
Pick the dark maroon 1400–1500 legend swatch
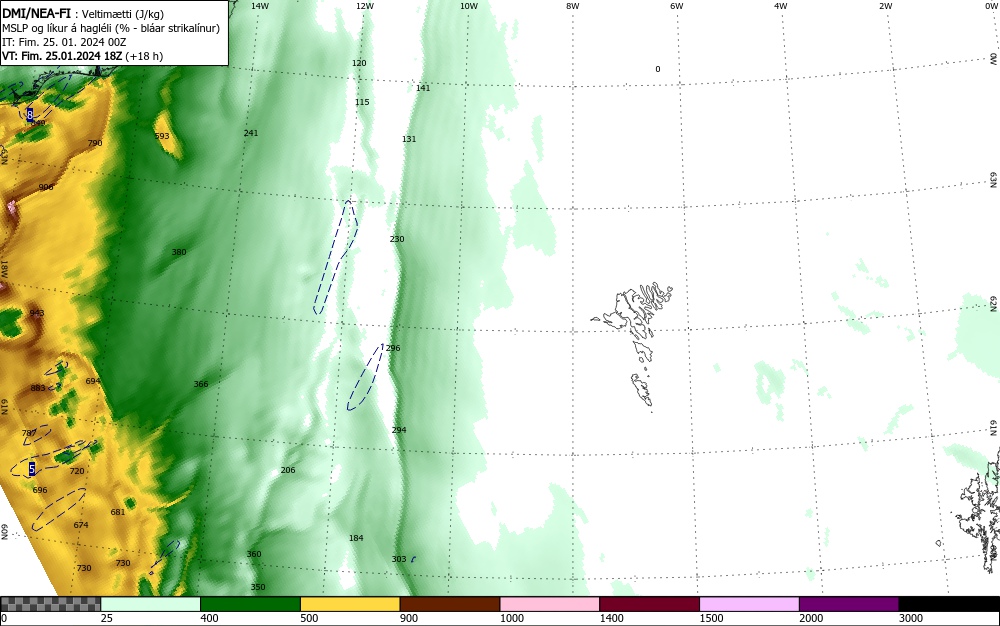[x=649, y=604]
